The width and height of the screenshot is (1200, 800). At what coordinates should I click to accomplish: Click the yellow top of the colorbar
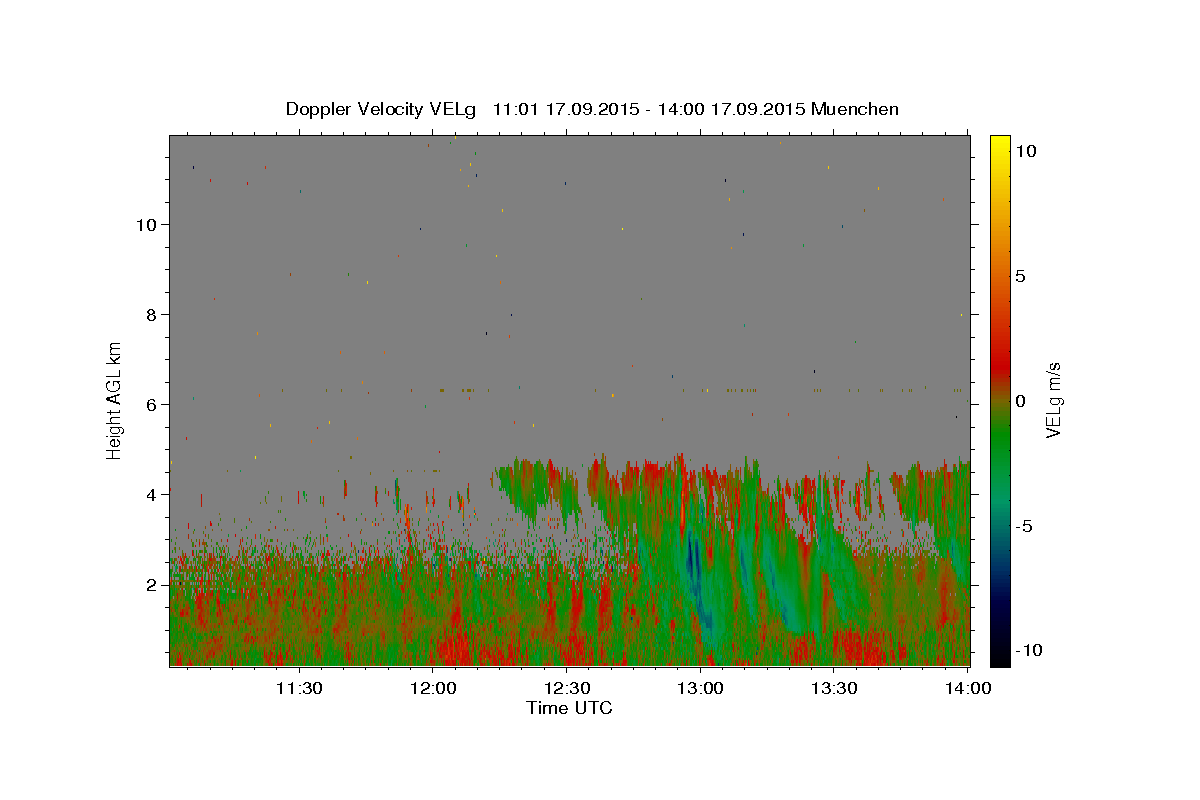[1000, 145]
